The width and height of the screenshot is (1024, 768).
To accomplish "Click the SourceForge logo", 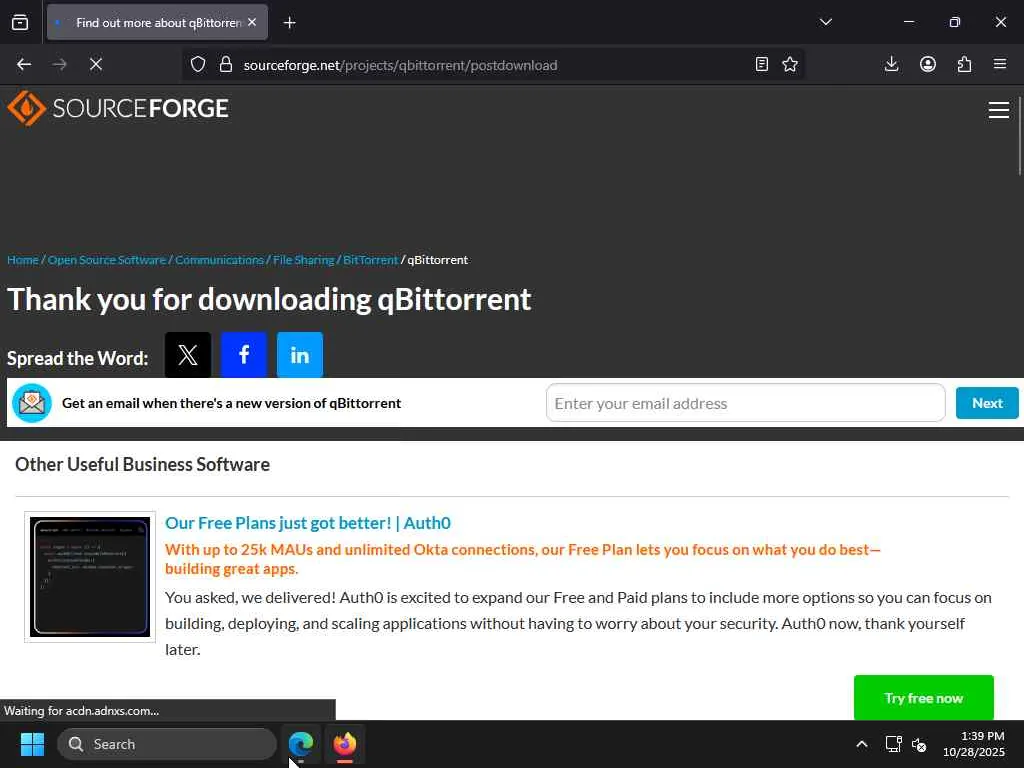I will pos(118,108).
